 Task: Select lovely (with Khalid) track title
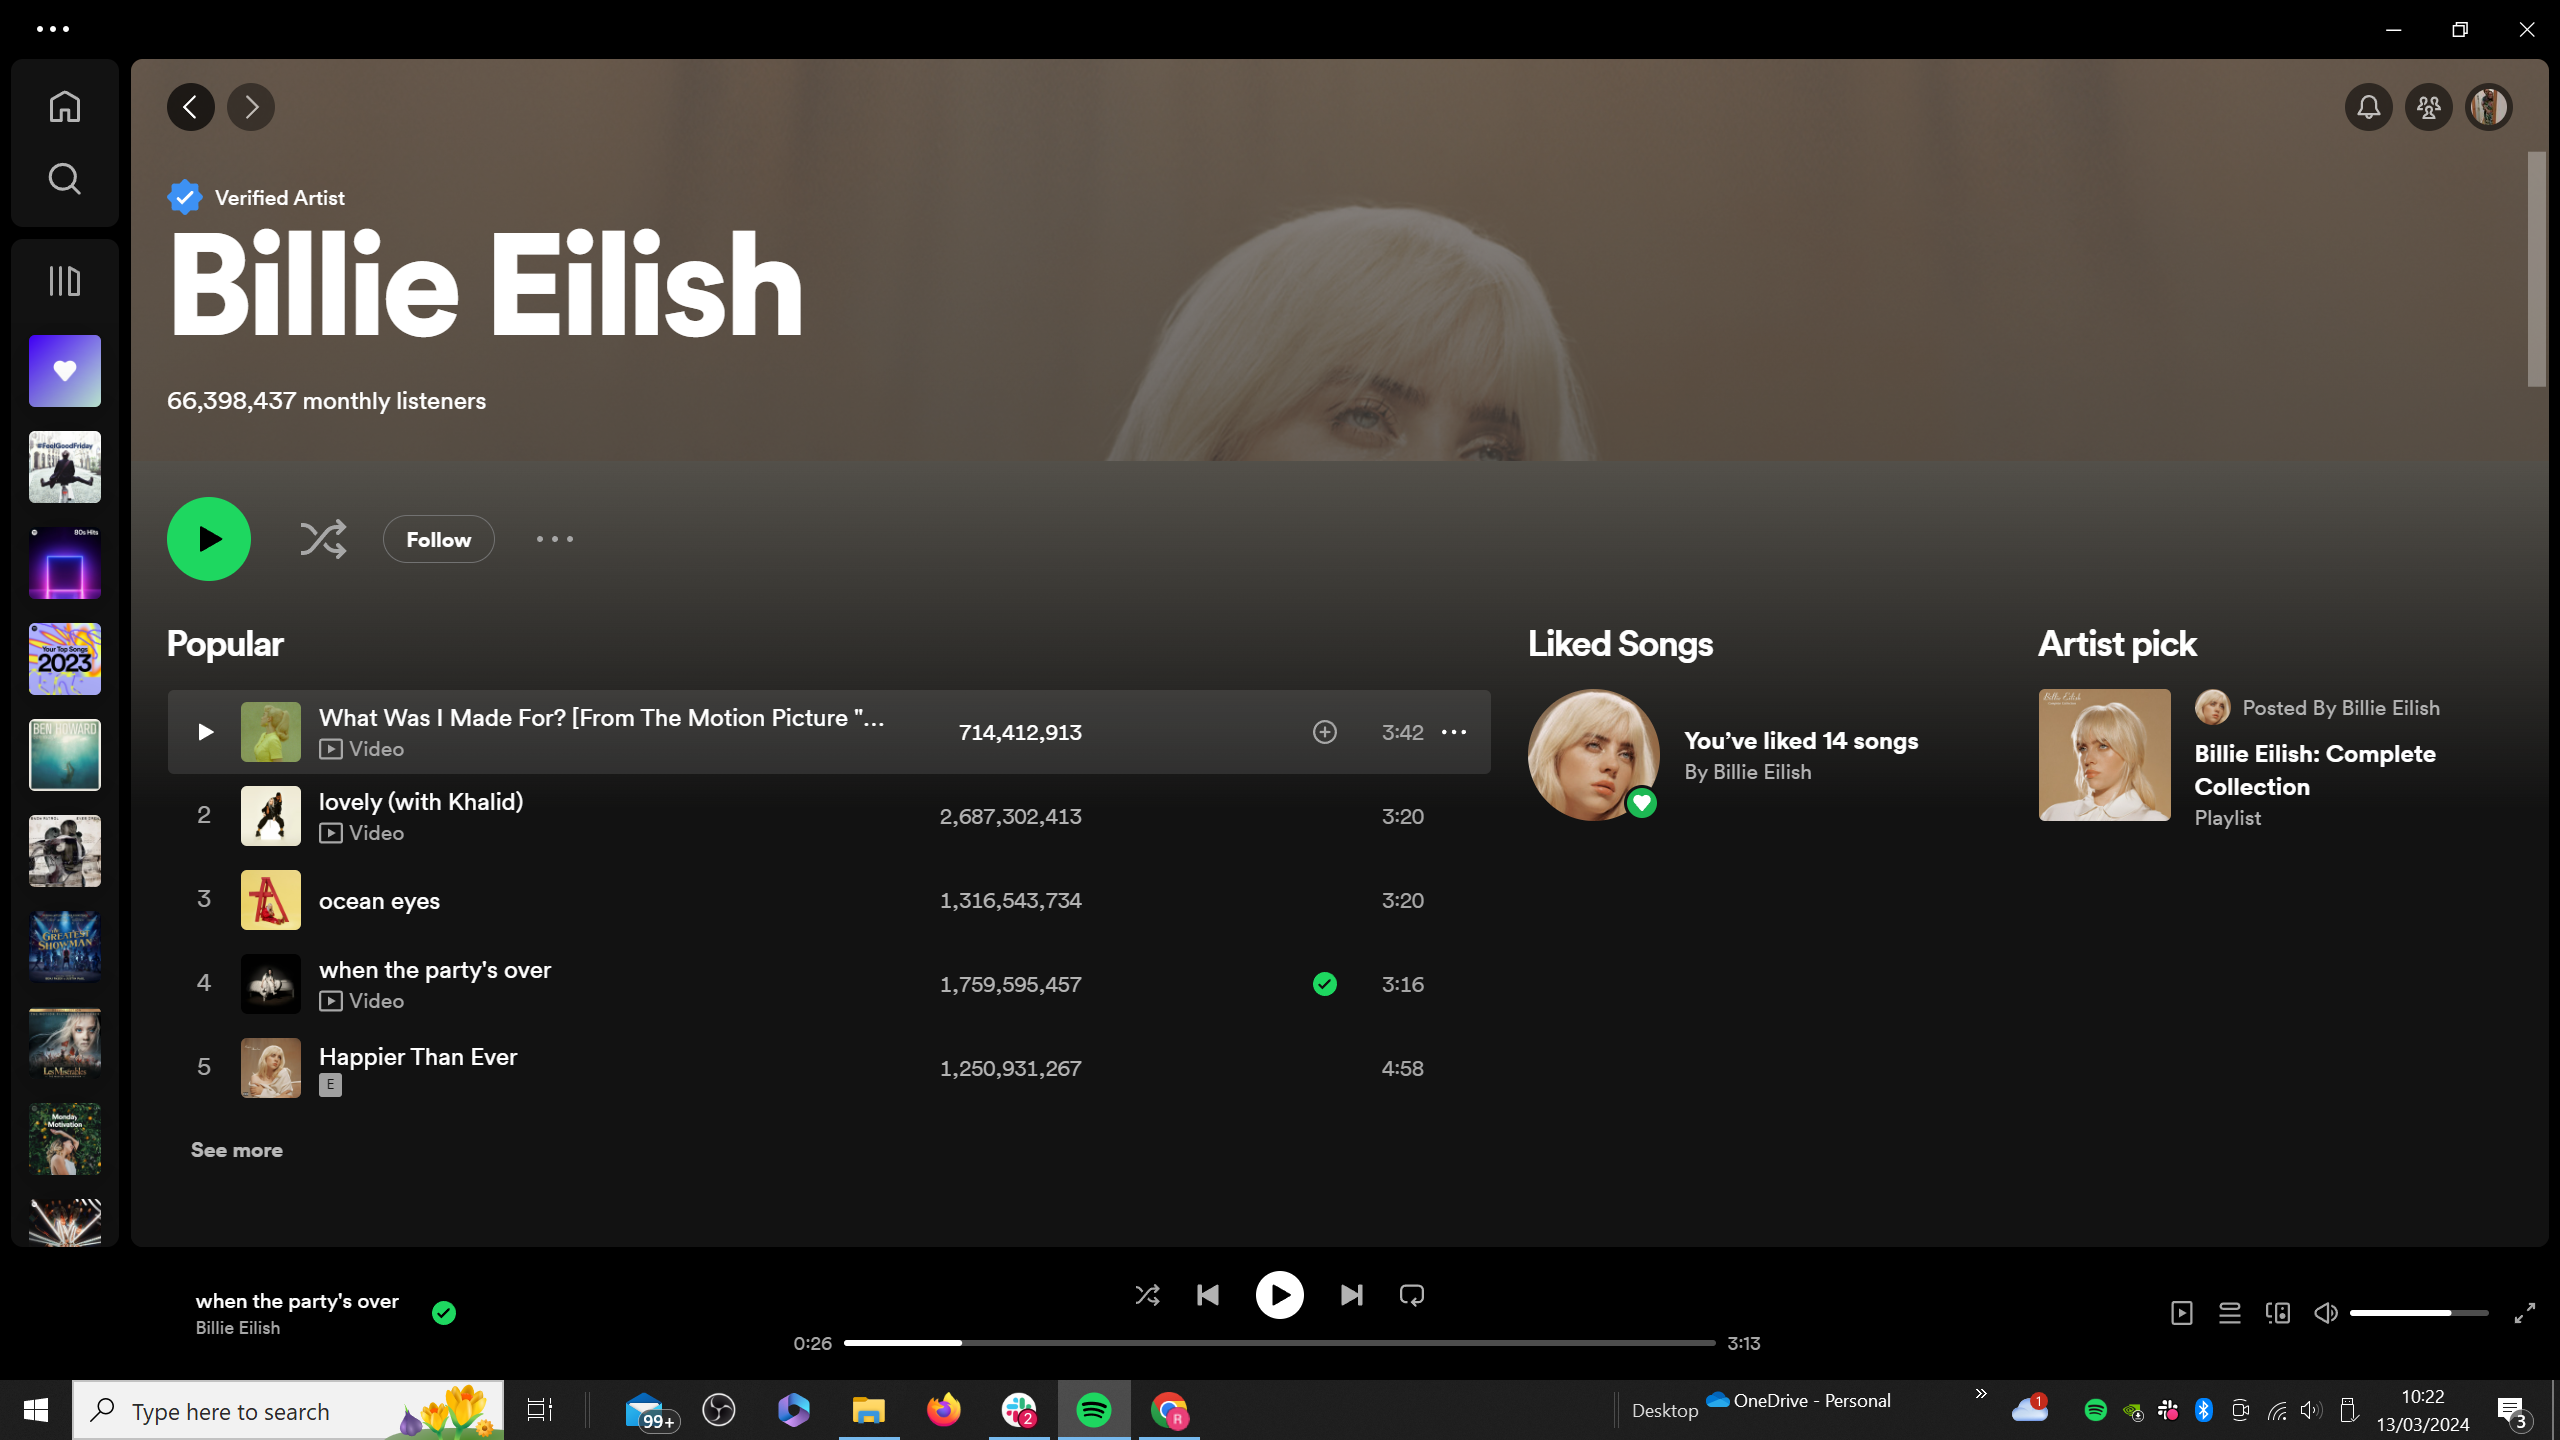click(x=421, y=802)
